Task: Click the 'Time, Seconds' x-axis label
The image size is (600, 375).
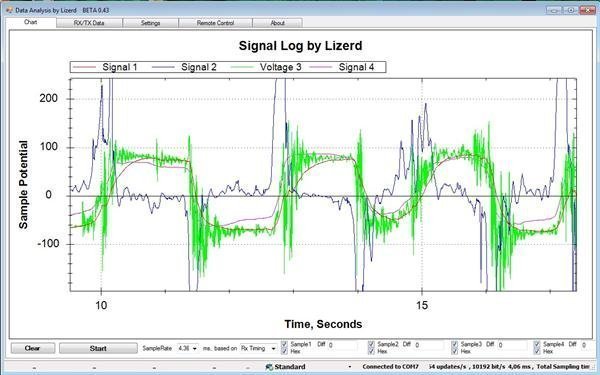Action: (x=323, y=324)
